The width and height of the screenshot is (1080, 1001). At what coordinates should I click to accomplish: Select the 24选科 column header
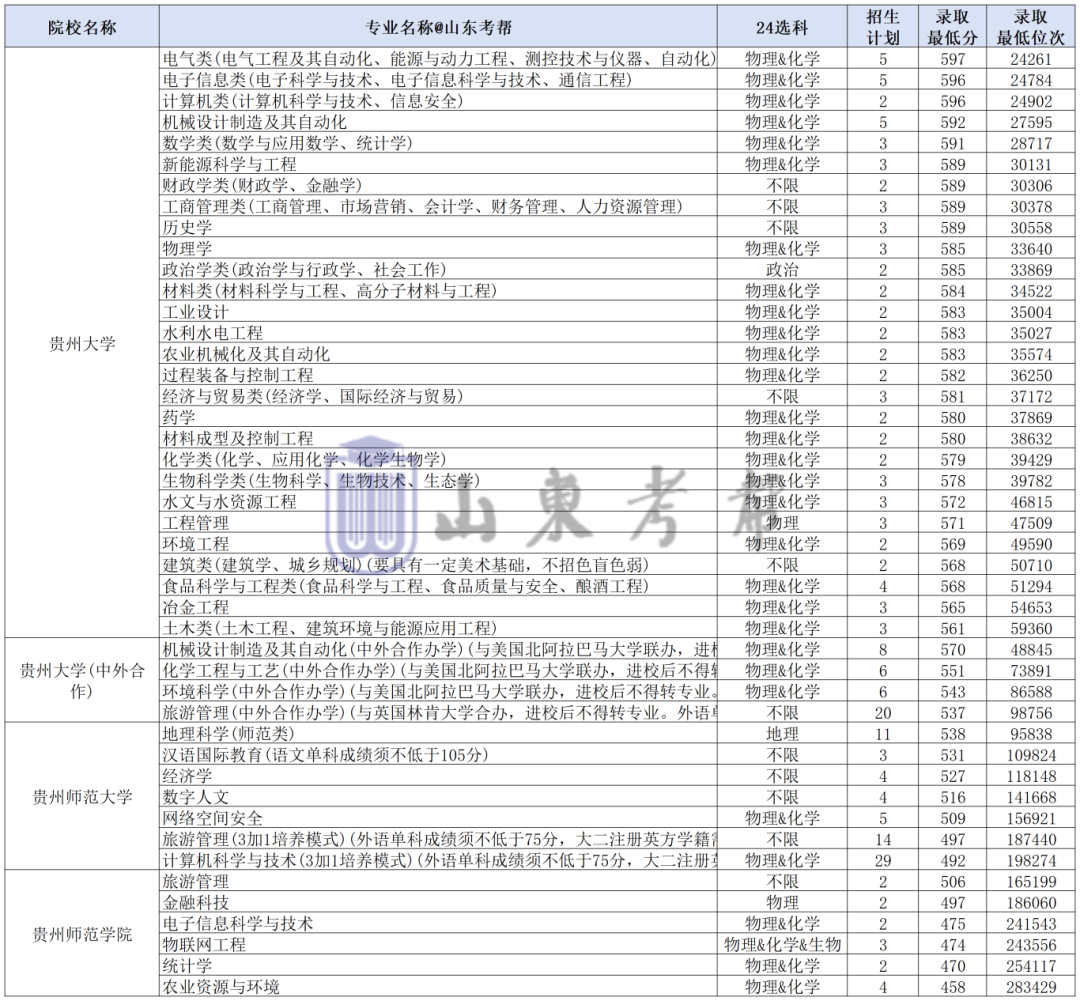click(782, 28)
